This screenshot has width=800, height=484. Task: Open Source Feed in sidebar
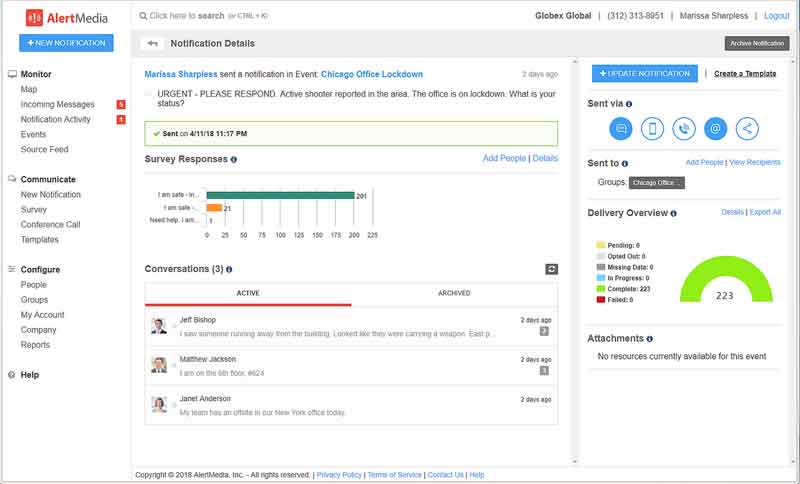point(44,149)
